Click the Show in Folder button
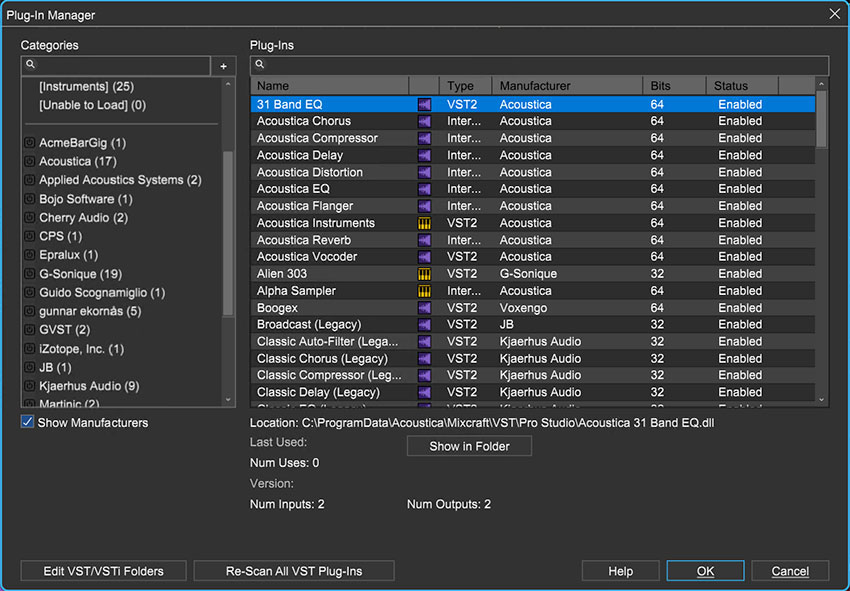 469,446
